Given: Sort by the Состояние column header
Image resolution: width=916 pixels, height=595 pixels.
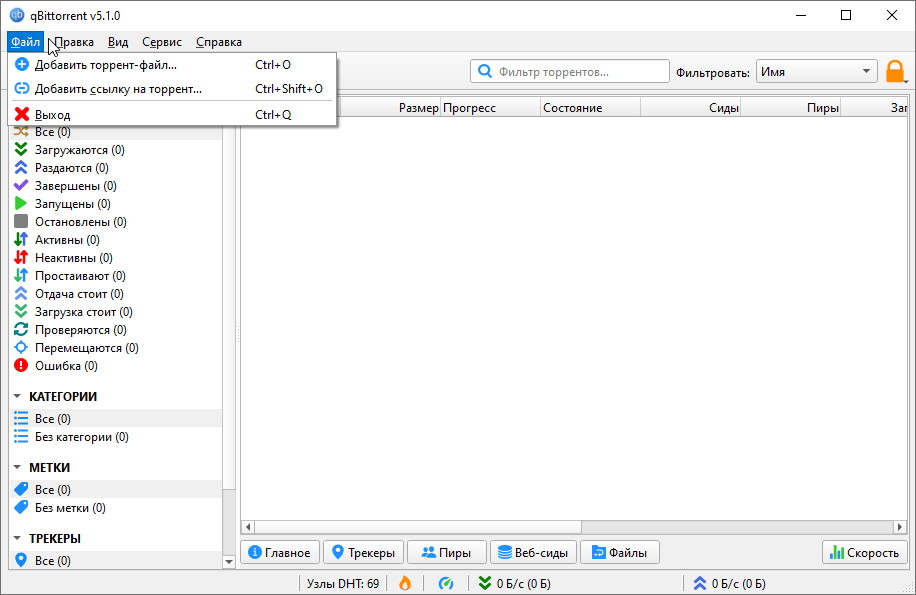Looking at the screenshot, I should tap(590, 107).
